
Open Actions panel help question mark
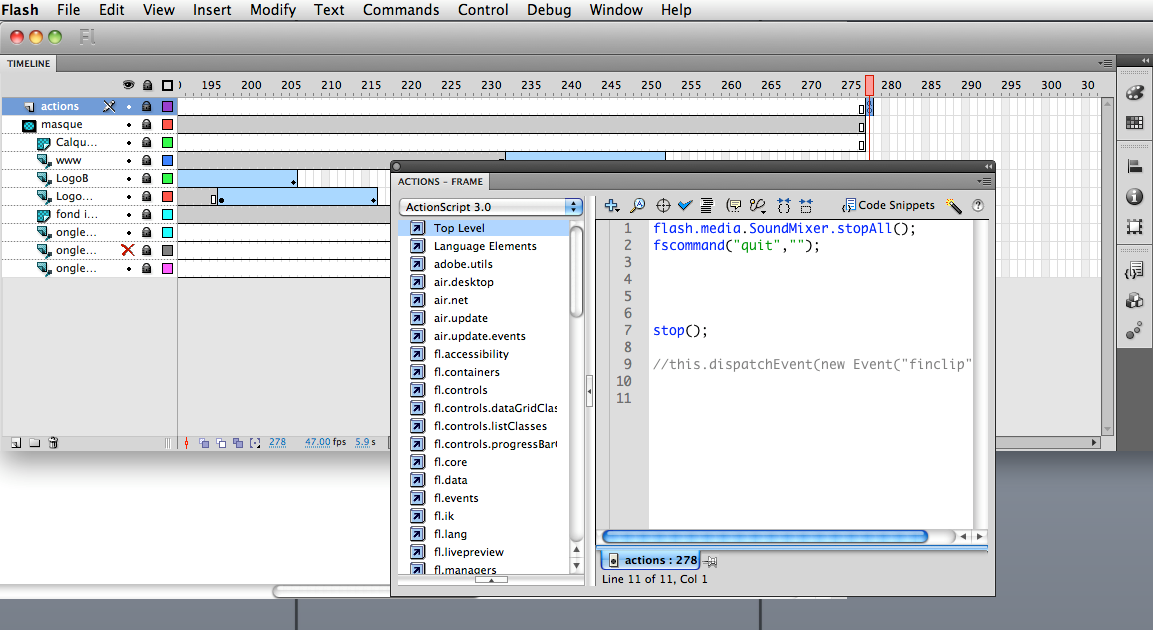(978, 206)
